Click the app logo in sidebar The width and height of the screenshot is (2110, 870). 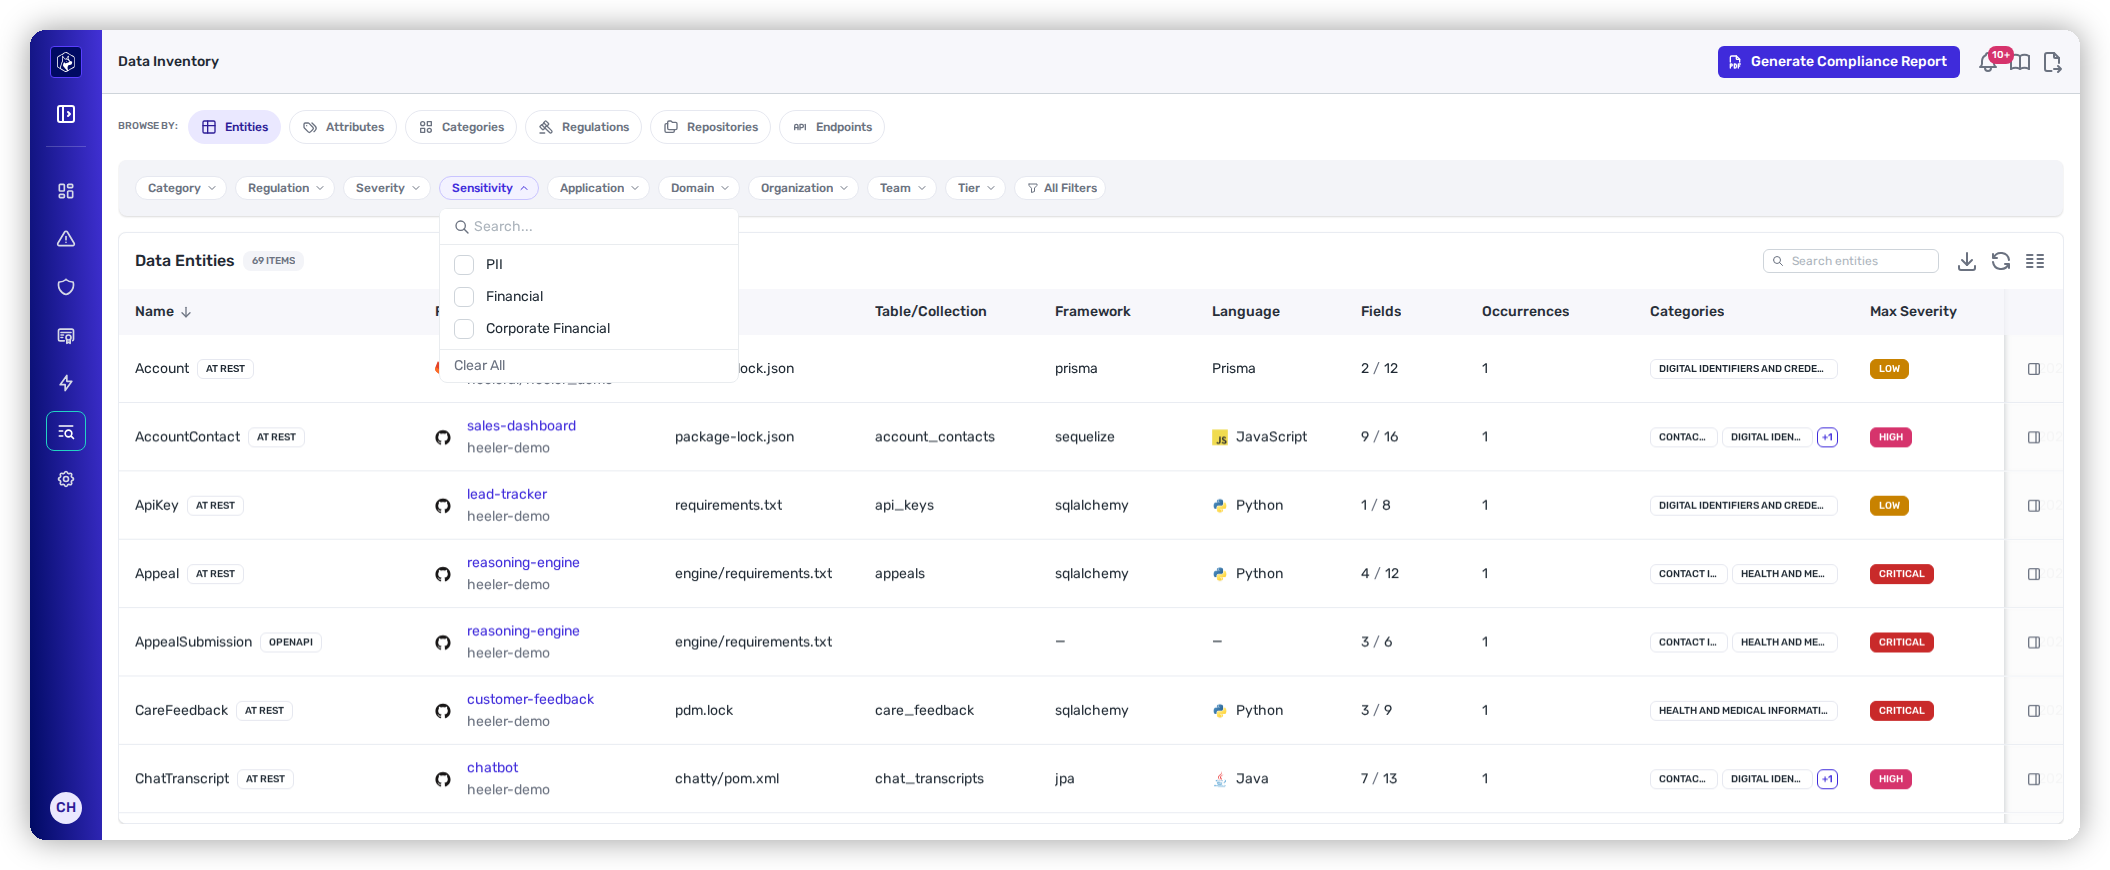point(66,62)
